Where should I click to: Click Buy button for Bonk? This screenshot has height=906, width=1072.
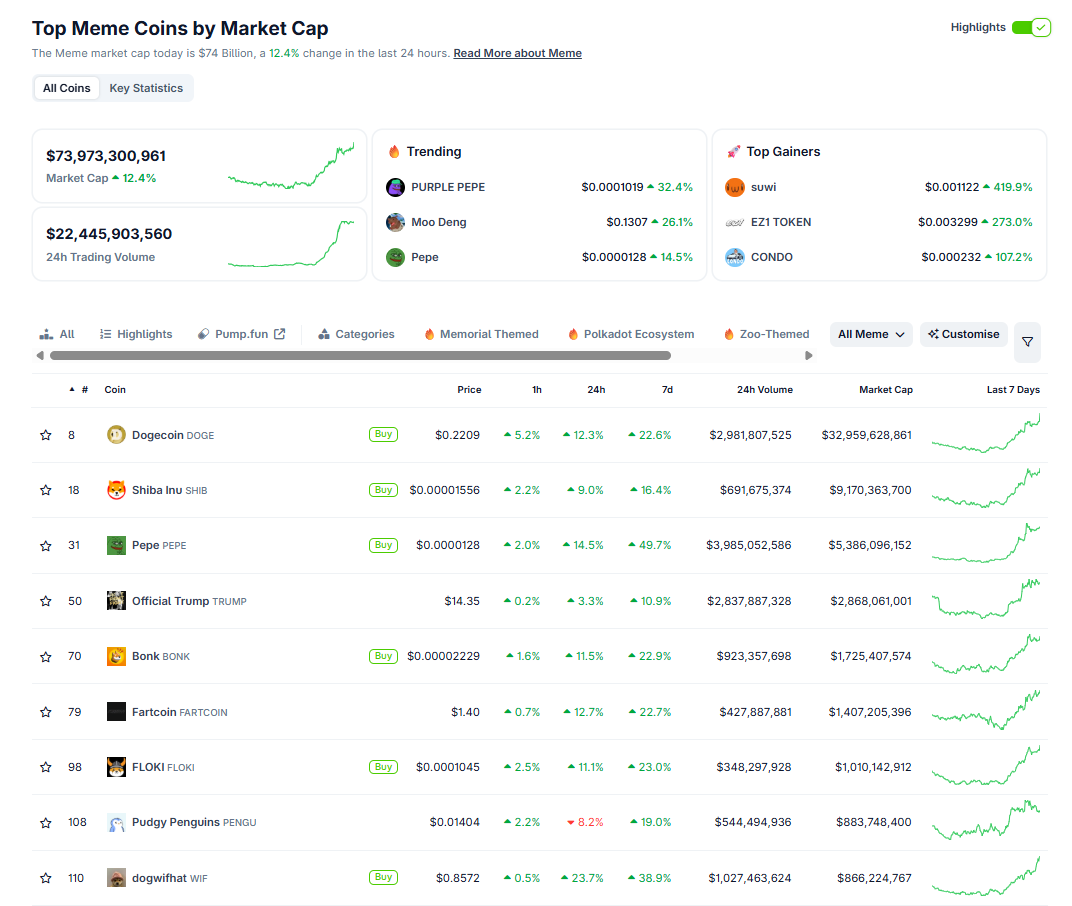point(384,656)
